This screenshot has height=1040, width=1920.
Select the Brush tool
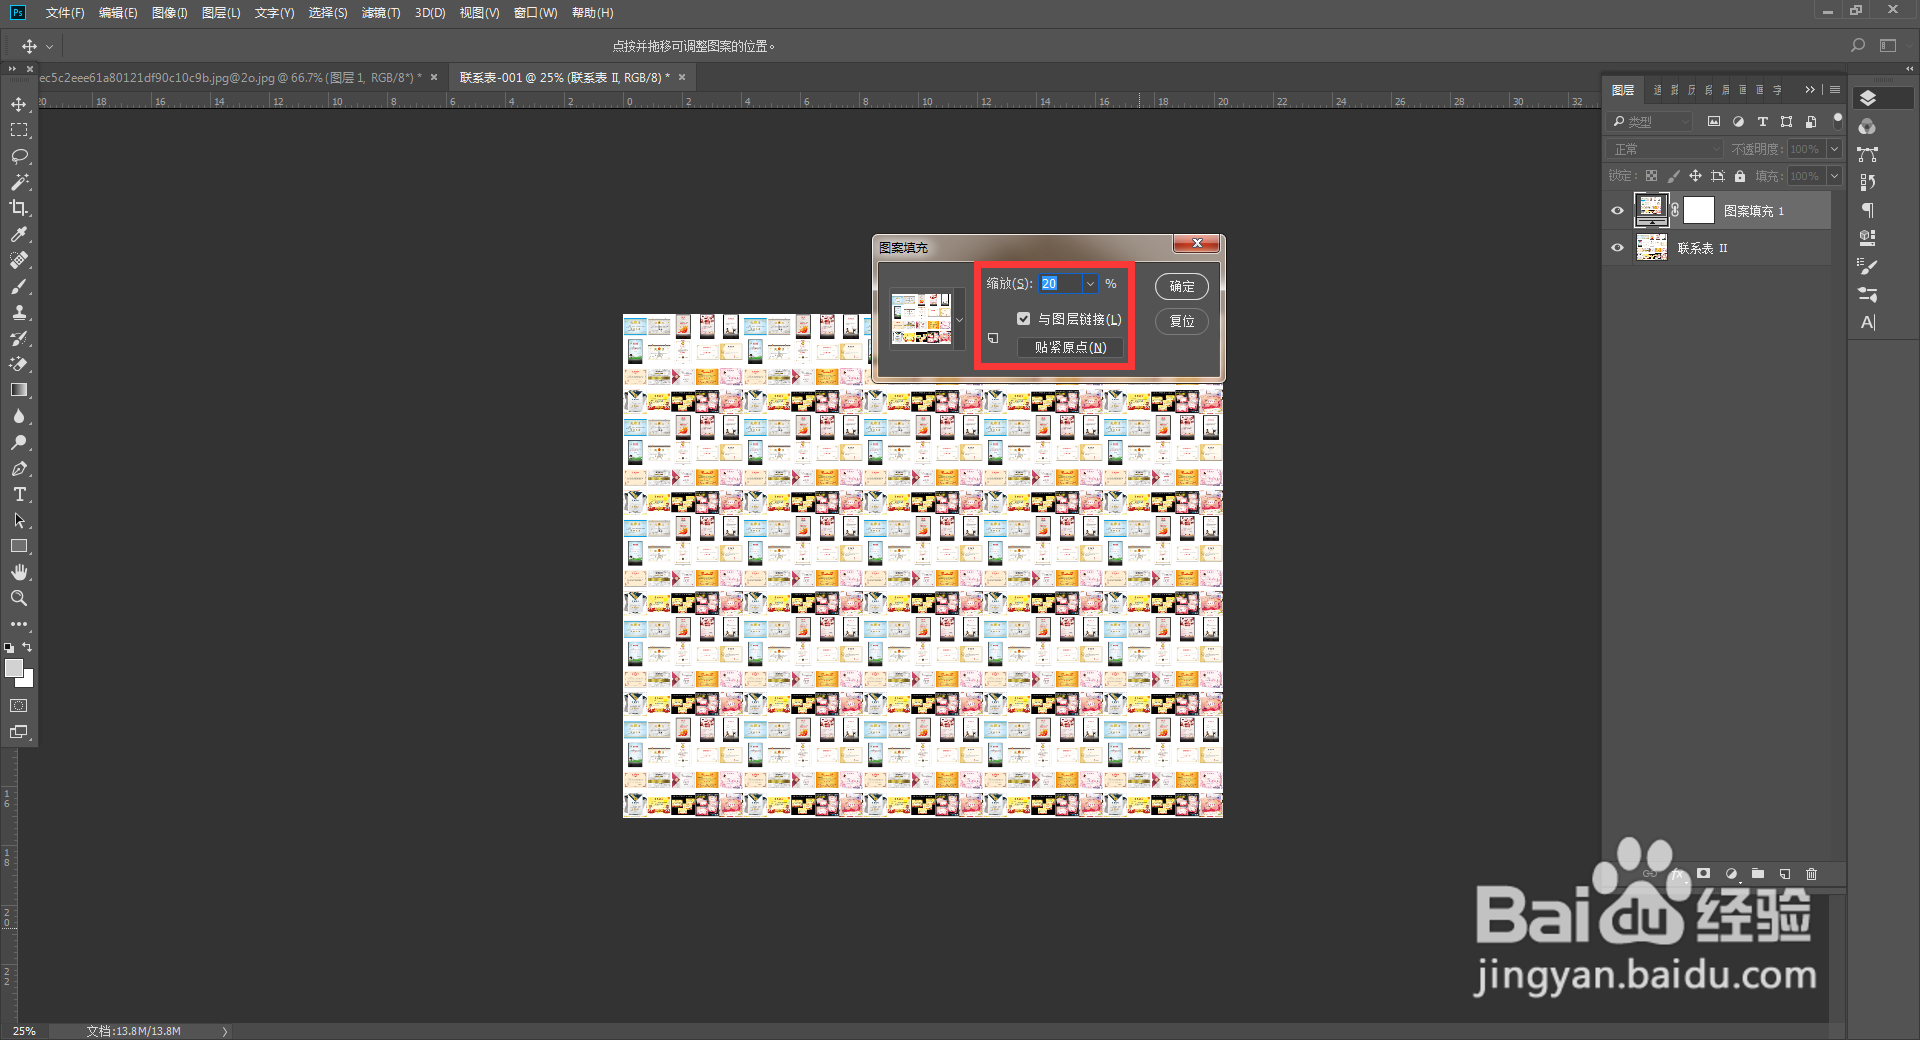(x=19, y=286)
